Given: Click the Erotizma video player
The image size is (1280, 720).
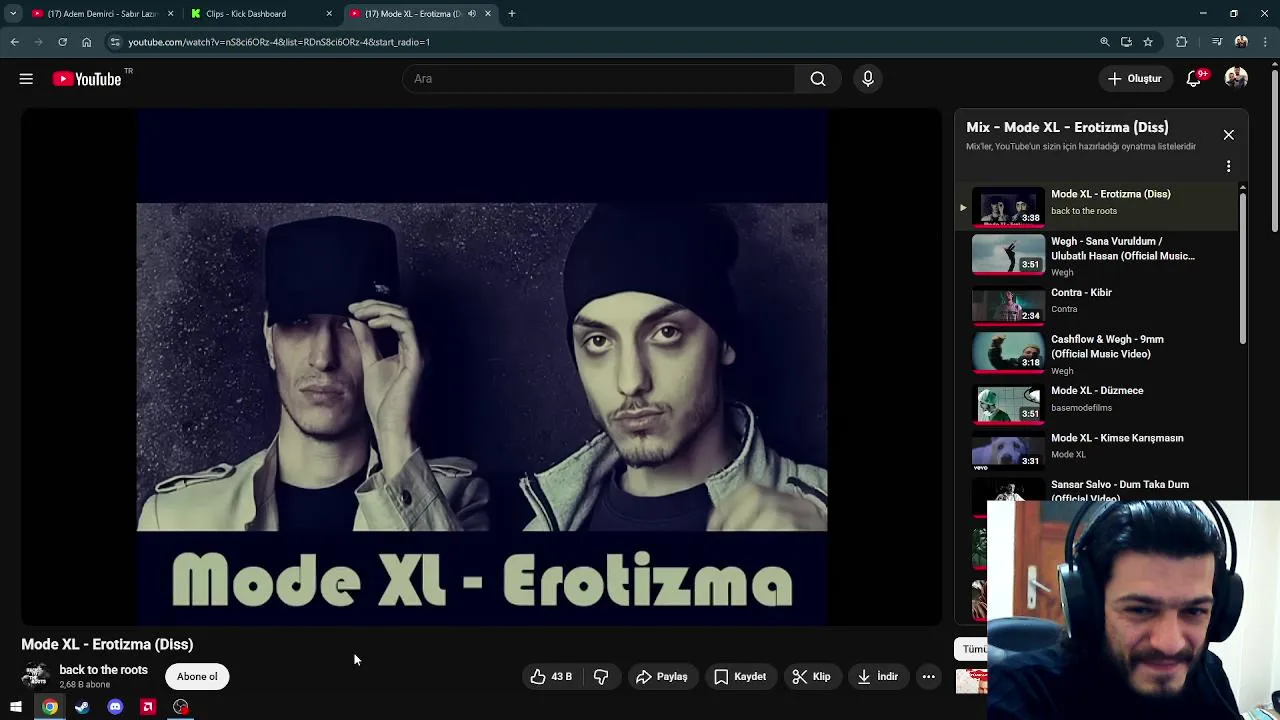Looking at the screenshot, I should click(x=481, y=367).
